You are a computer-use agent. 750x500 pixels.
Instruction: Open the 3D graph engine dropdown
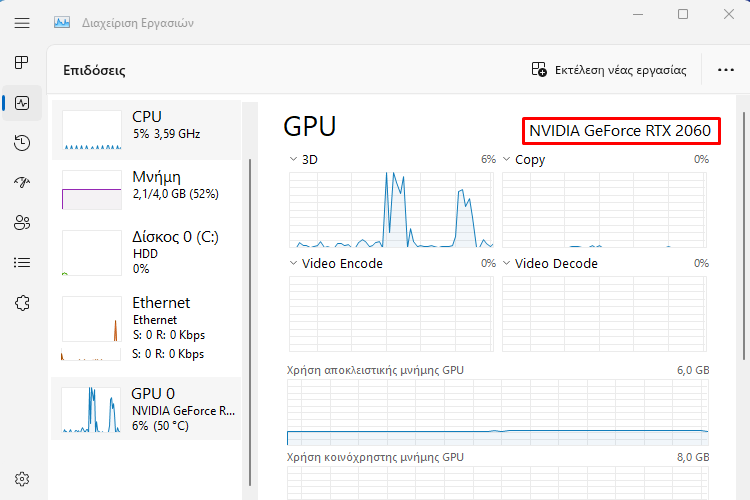[x=293, y=159]
